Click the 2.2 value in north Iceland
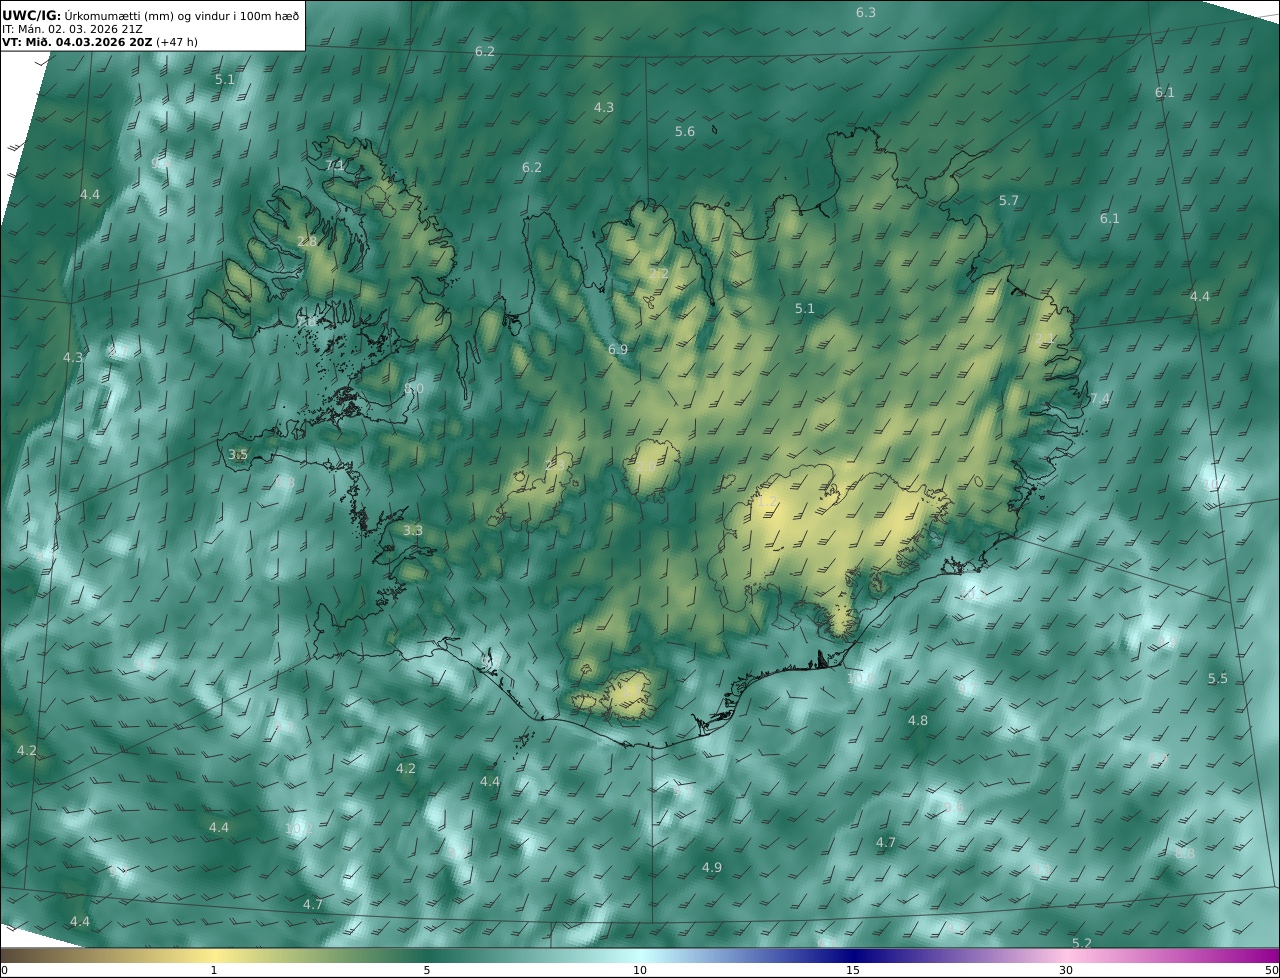This screenshot has width=1280, height=978. (x=659, y=273)
